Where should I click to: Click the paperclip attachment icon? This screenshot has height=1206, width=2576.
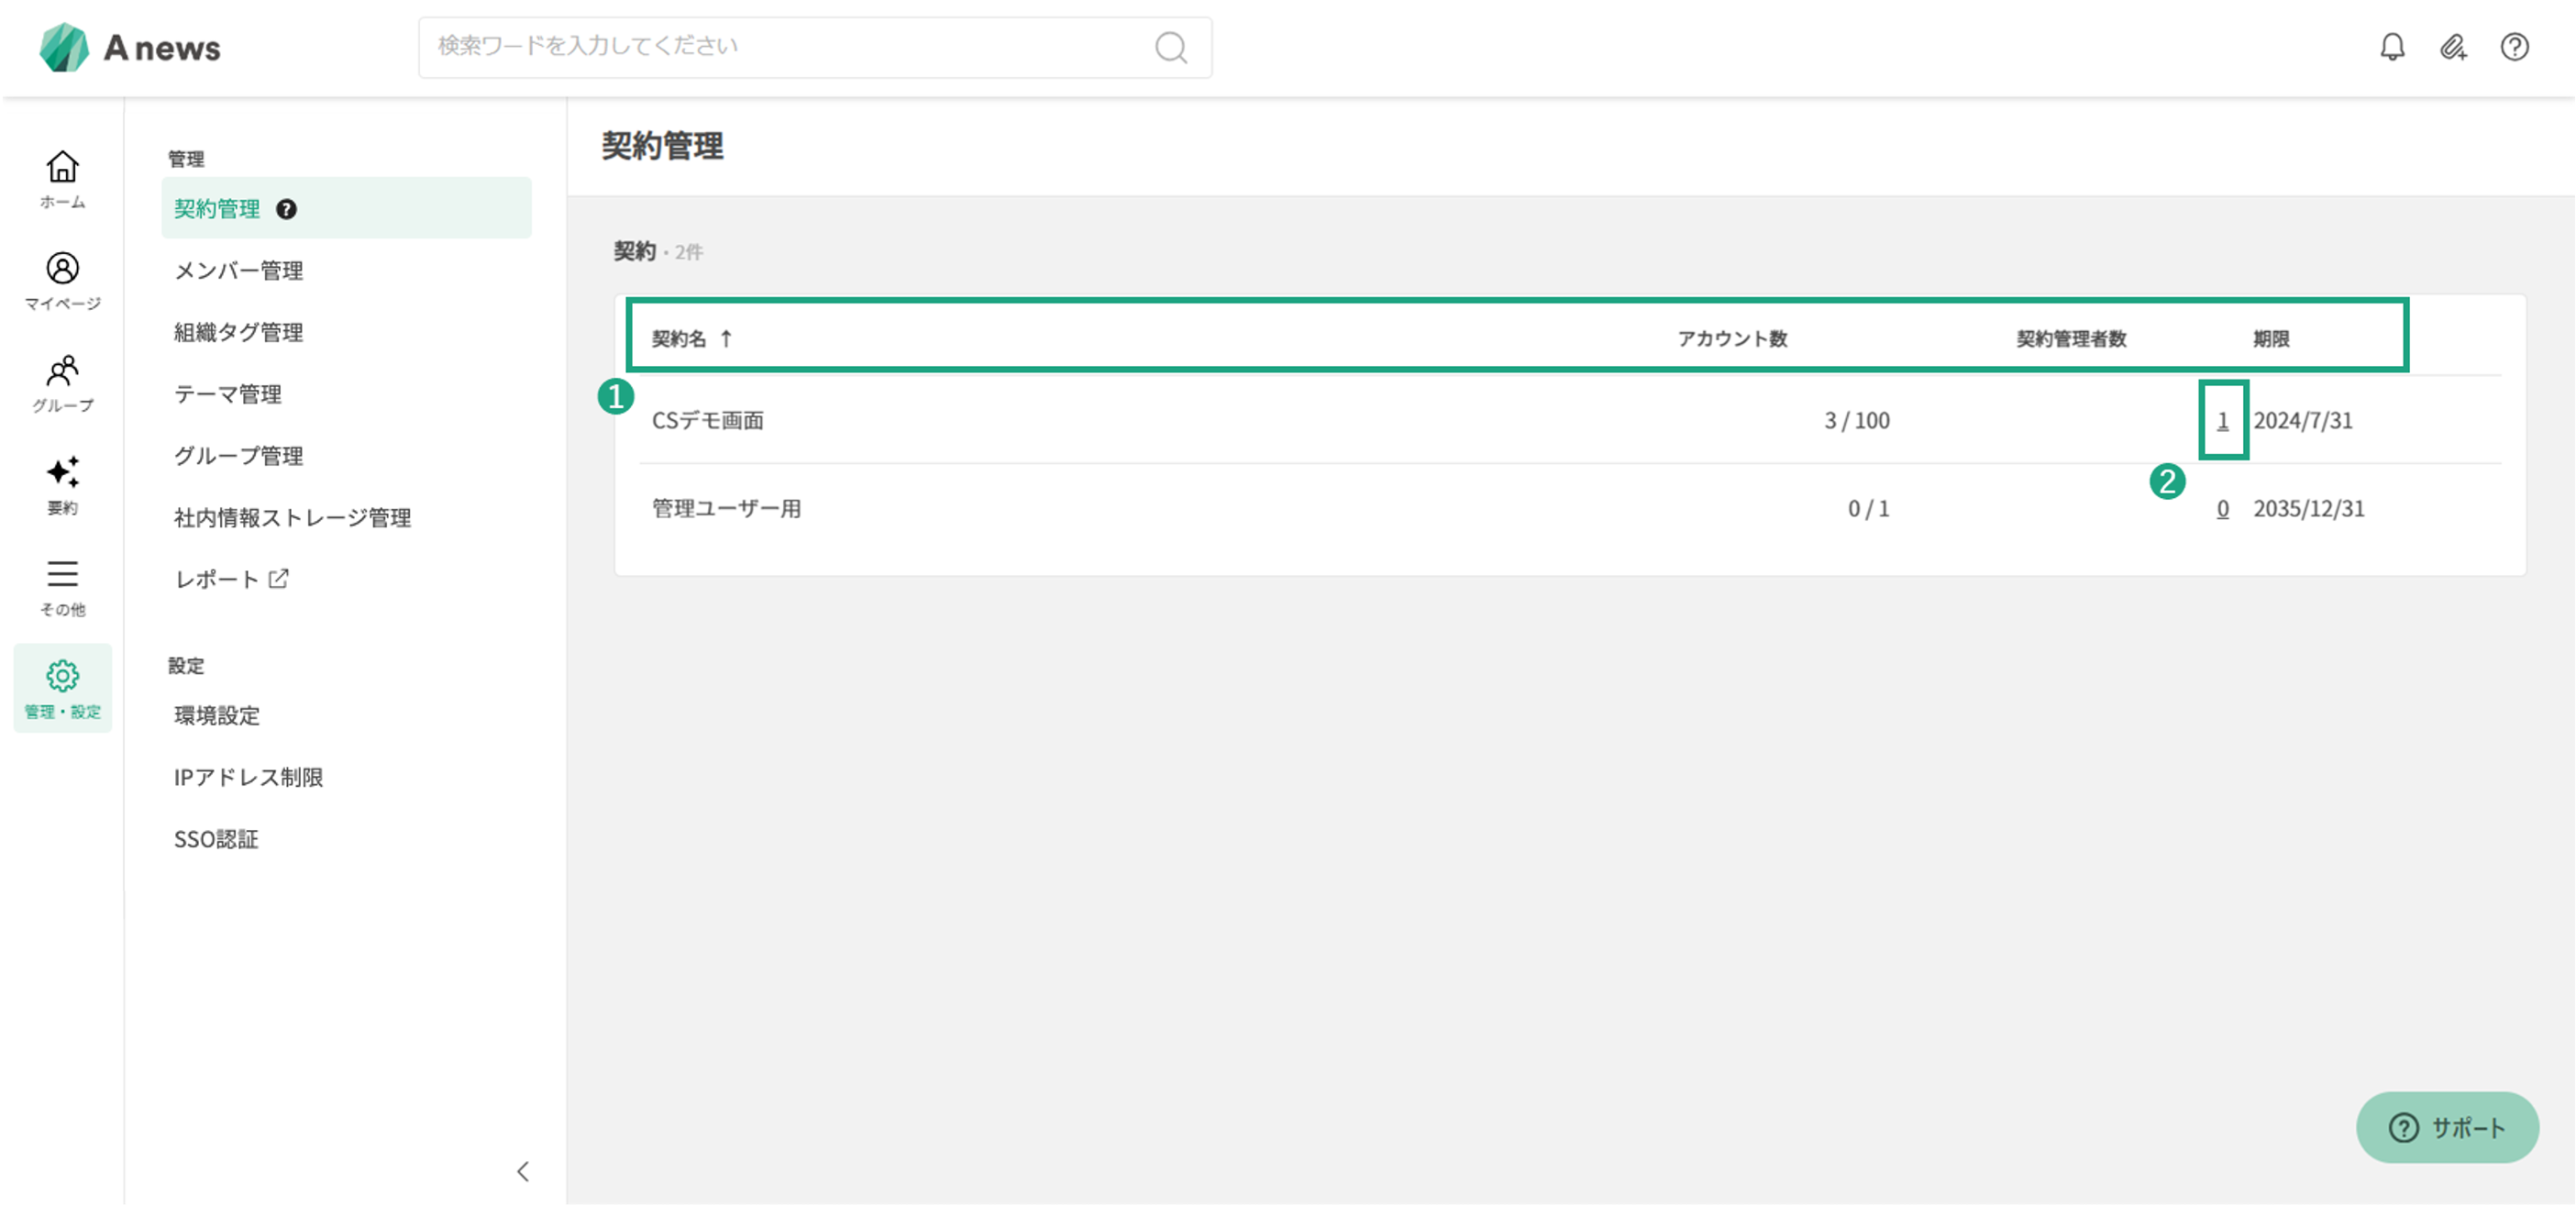point(2453,47)
